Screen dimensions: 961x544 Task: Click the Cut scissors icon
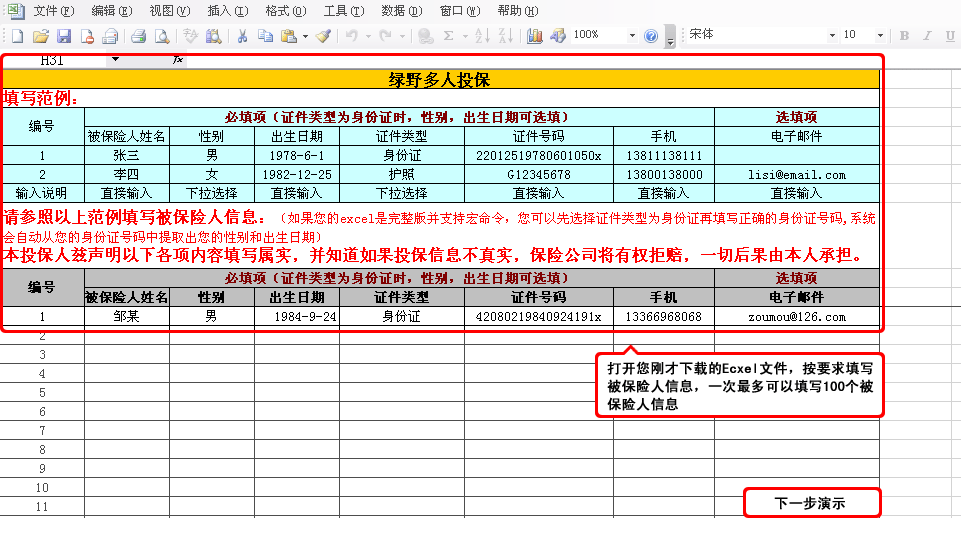[242, 36]
